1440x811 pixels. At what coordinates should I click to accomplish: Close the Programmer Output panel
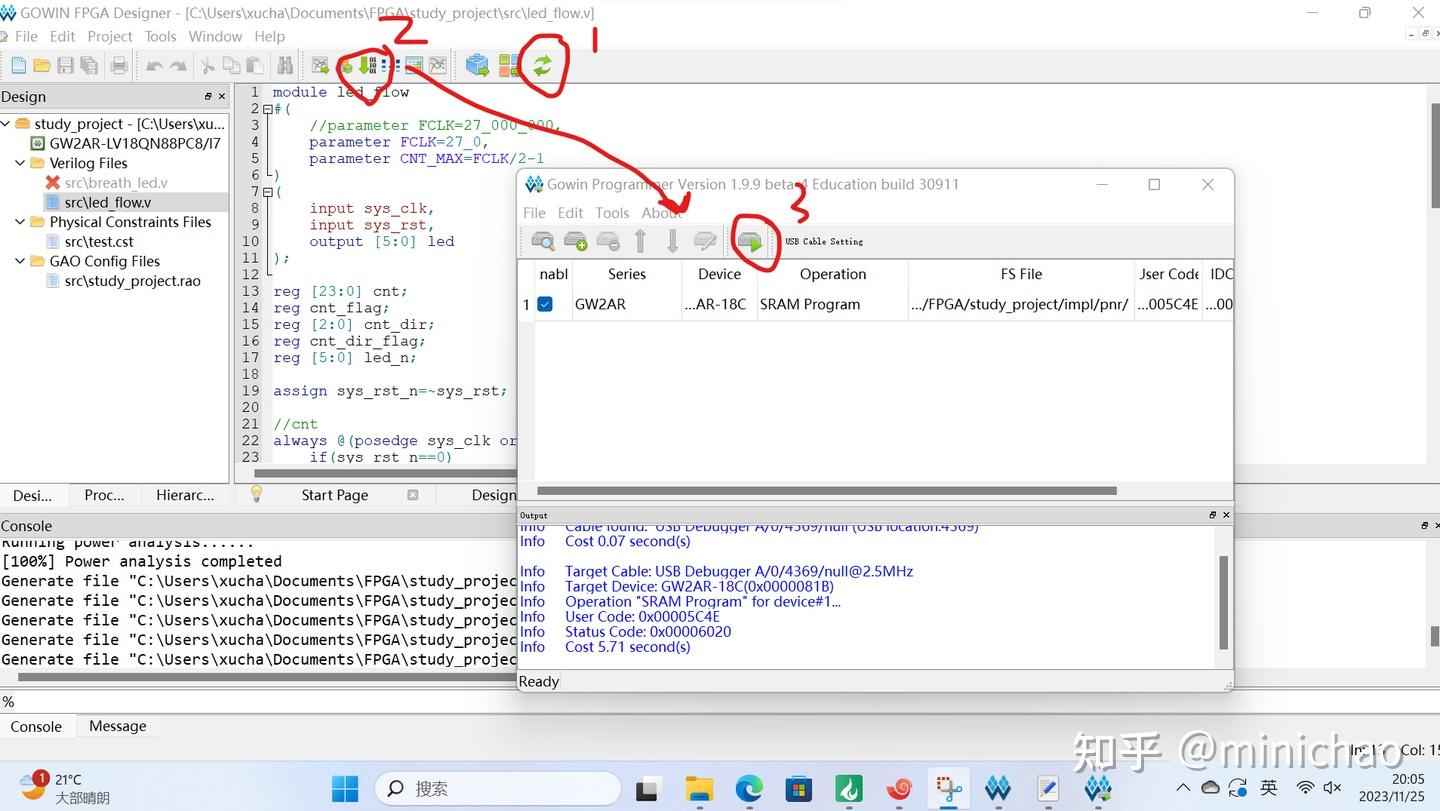(1226, 515)
